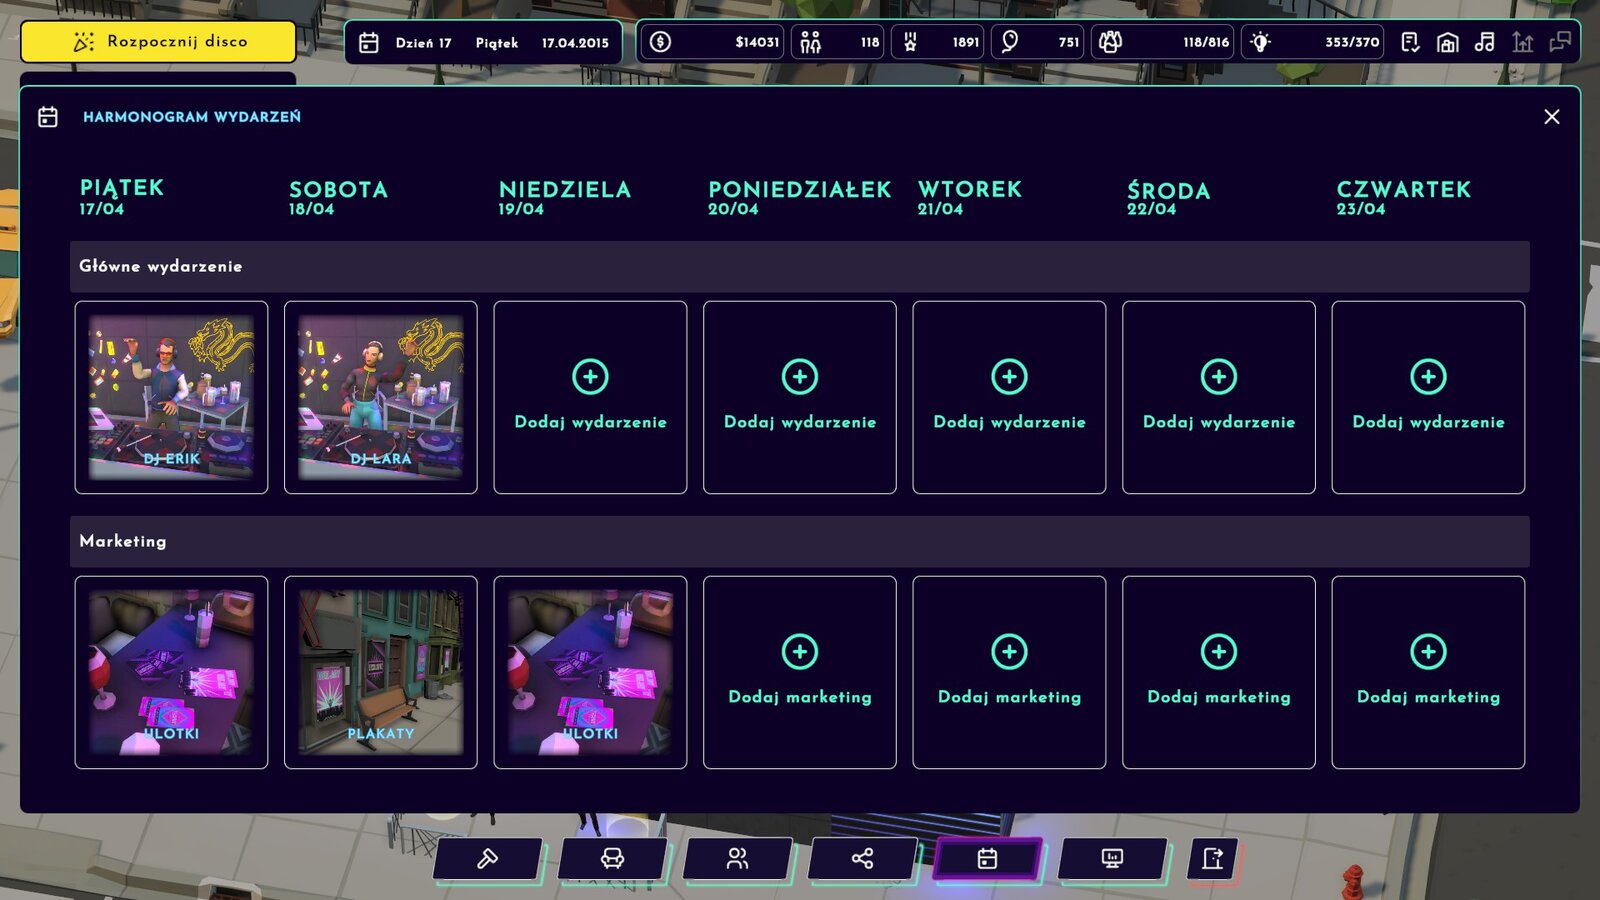Click the share network icon
This screenshot has height=900, width=1600.
click(862, 859)
